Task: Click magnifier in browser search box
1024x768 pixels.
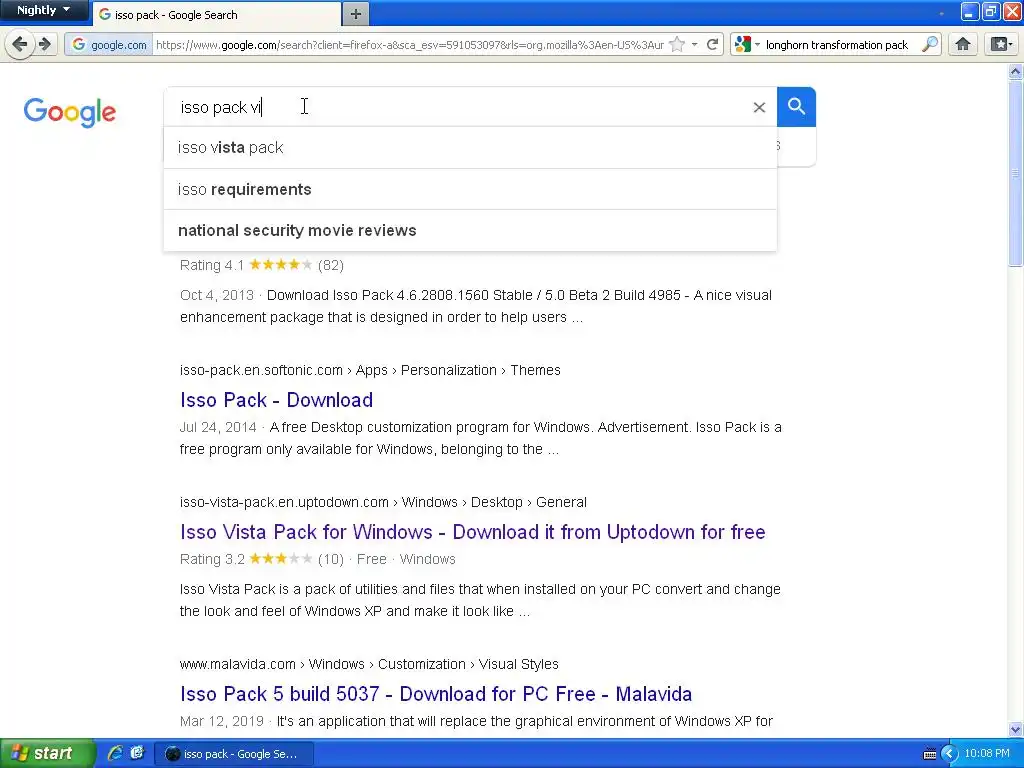Action: (929, 44)
